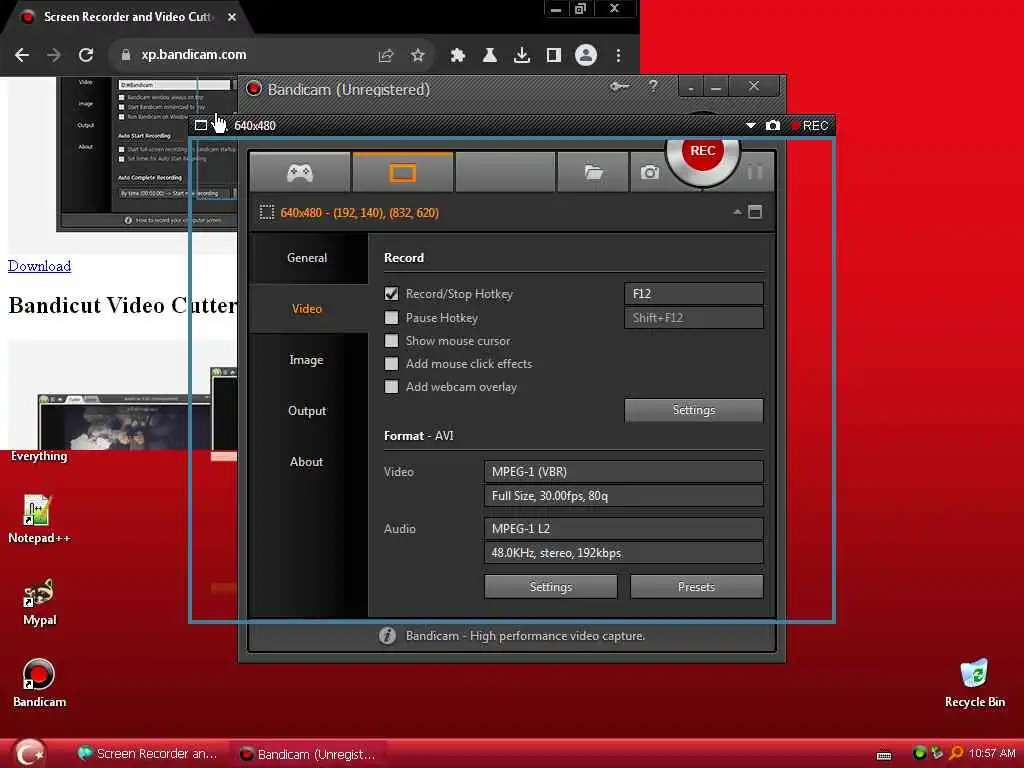
Task: Bookmark this page with star icon
Action: (417, 56)
